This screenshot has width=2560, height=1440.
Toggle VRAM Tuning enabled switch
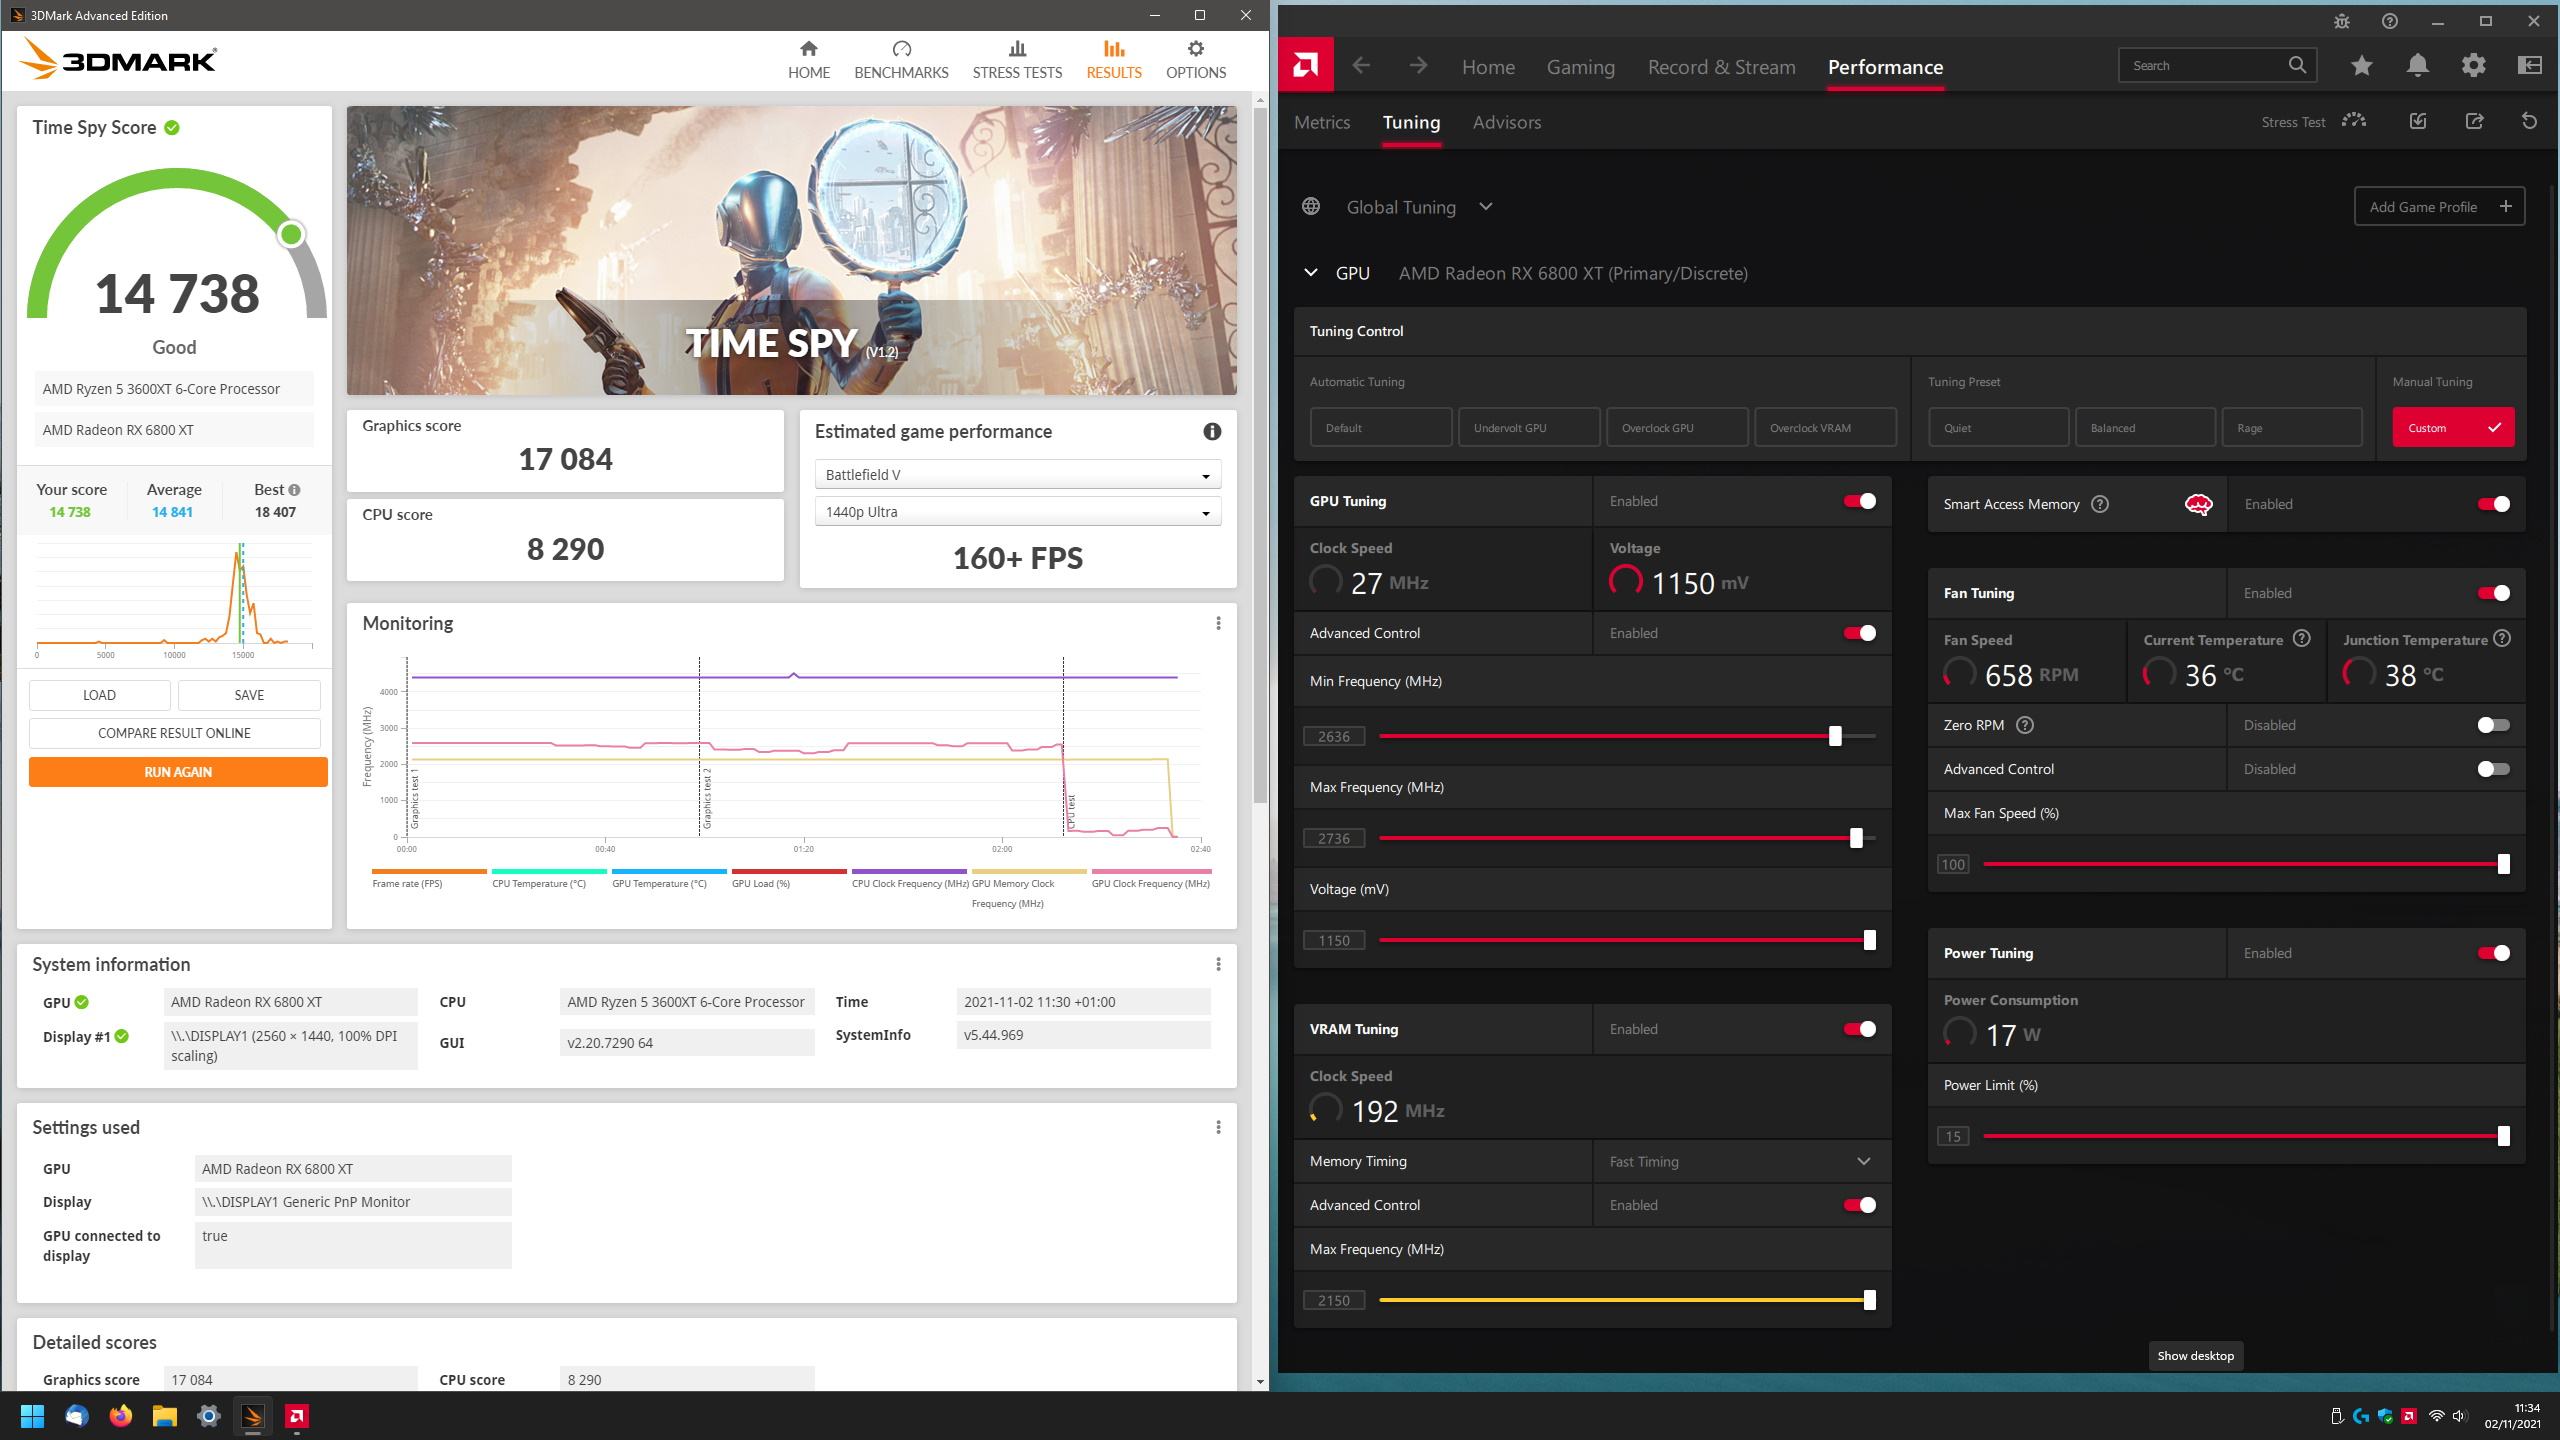click(1860, 1029)
